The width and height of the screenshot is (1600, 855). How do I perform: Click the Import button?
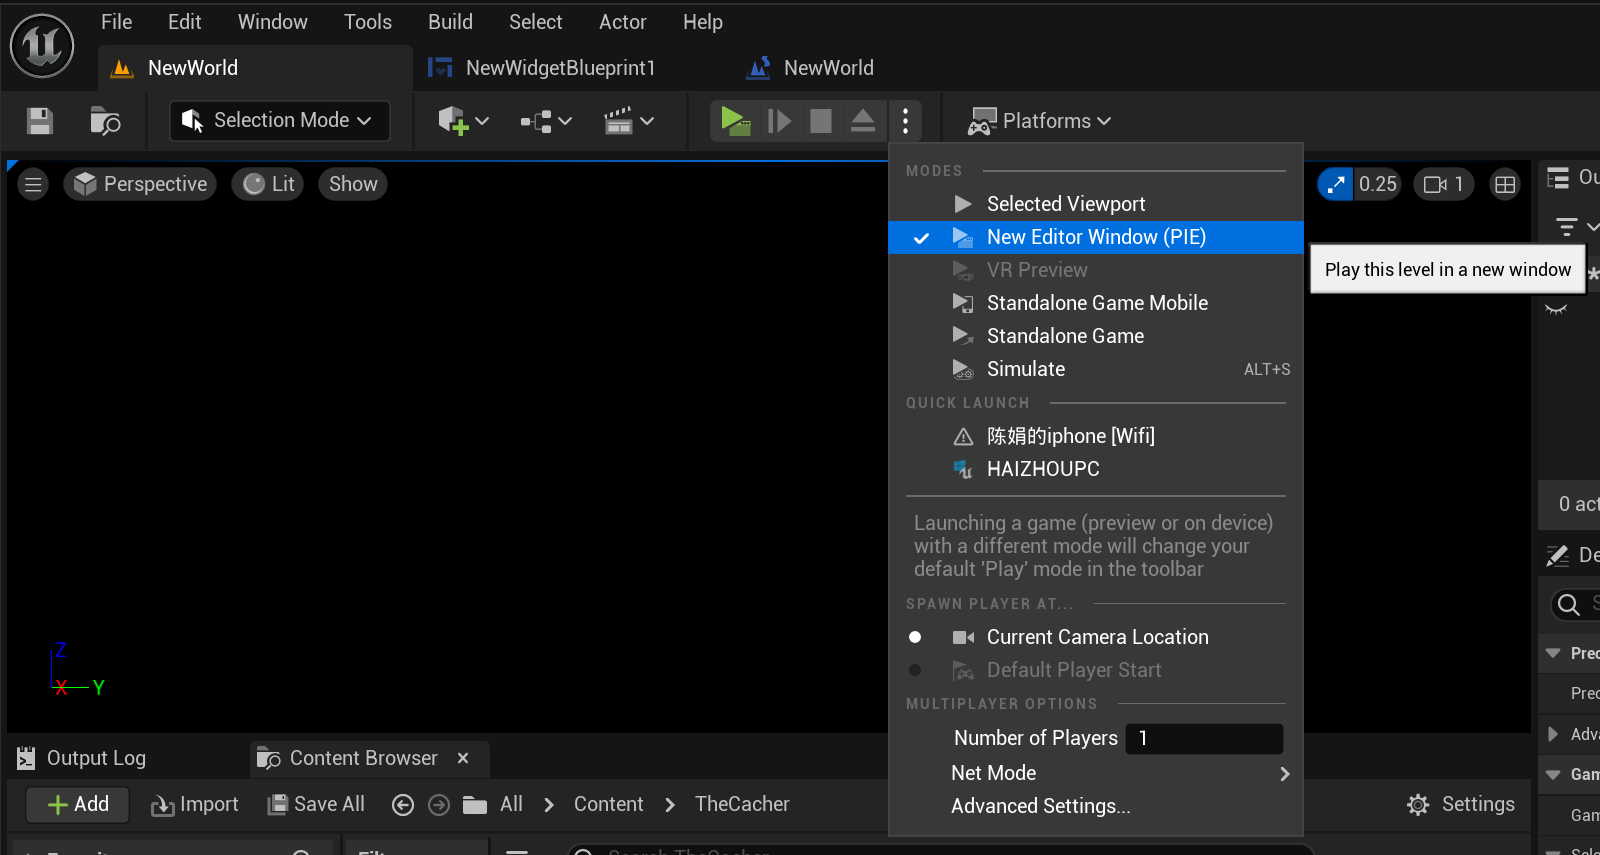point(195,804)
